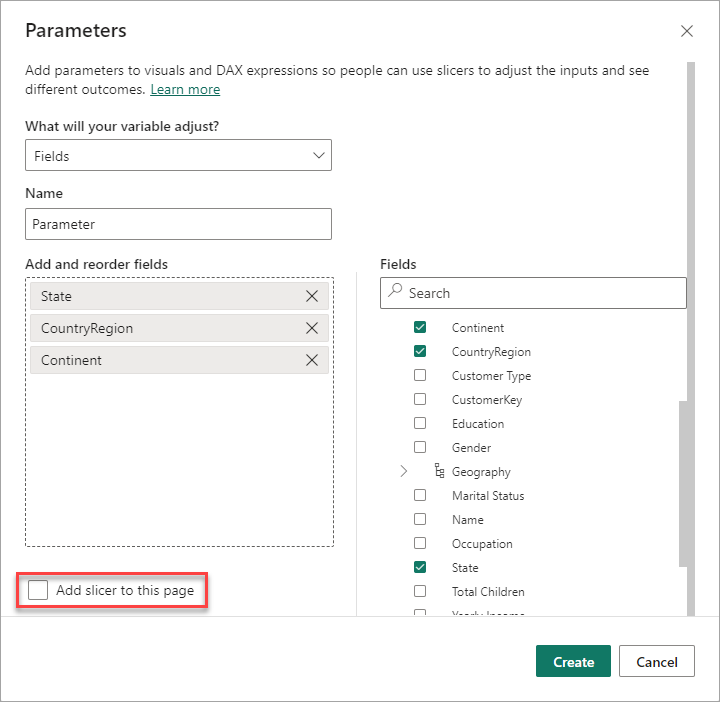This screenshot has height=702, width=720.
Task: Uncheck the CountryRegion field checkbox
Action: (x=420, y=351)
